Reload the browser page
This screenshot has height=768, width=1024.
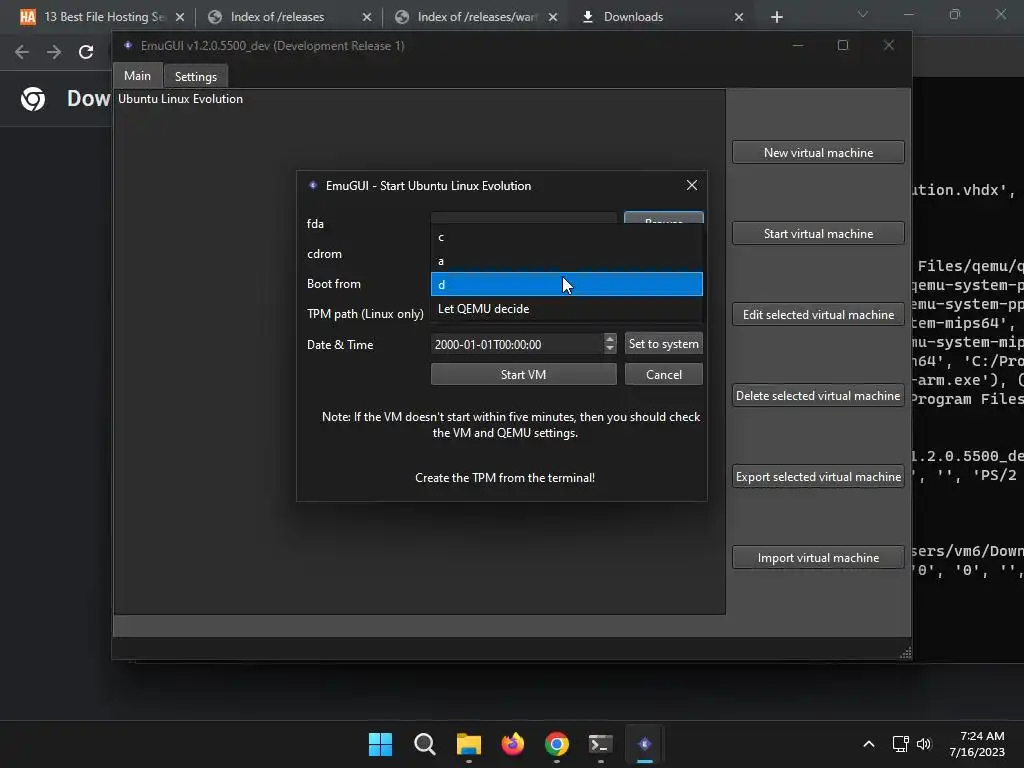tap(86, 52)
